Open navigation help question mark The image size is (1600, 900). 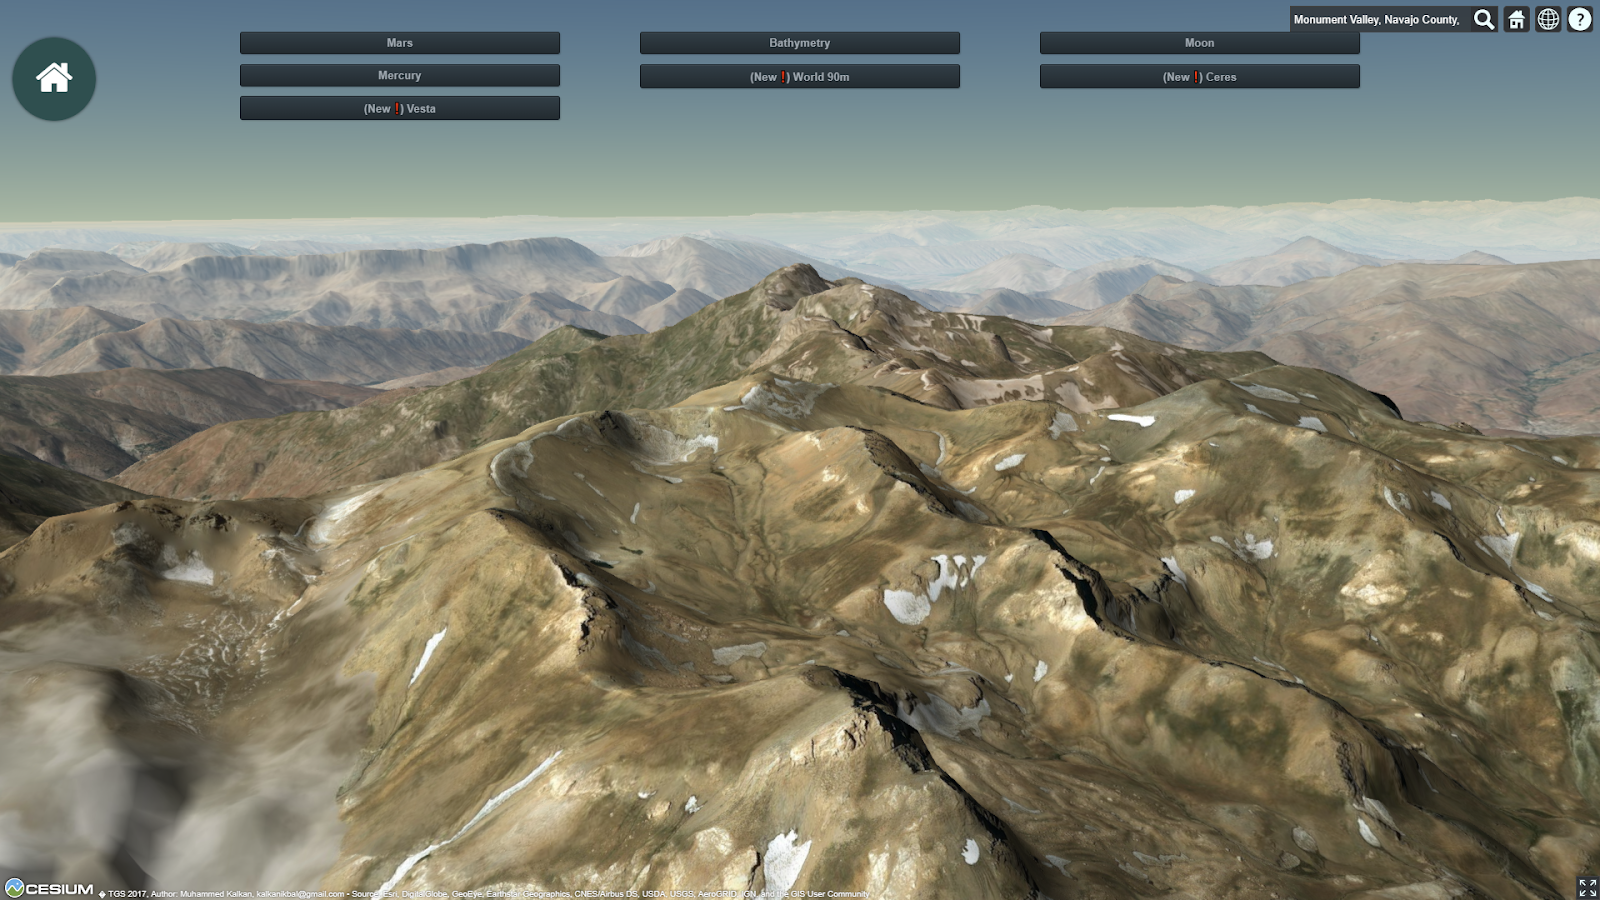(x=1580, y=19)
